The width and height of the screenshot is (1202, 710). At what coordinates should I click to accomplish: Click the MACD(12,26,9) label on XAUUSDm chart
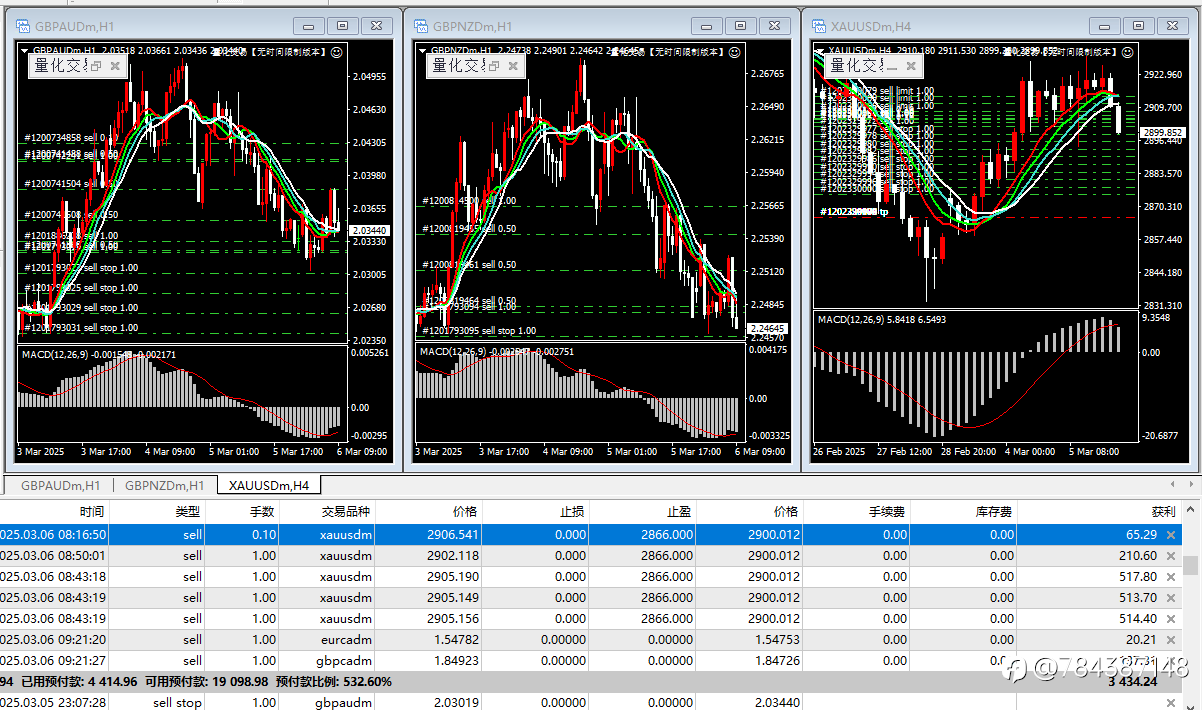pyautogui.click(x=850, y=319)
